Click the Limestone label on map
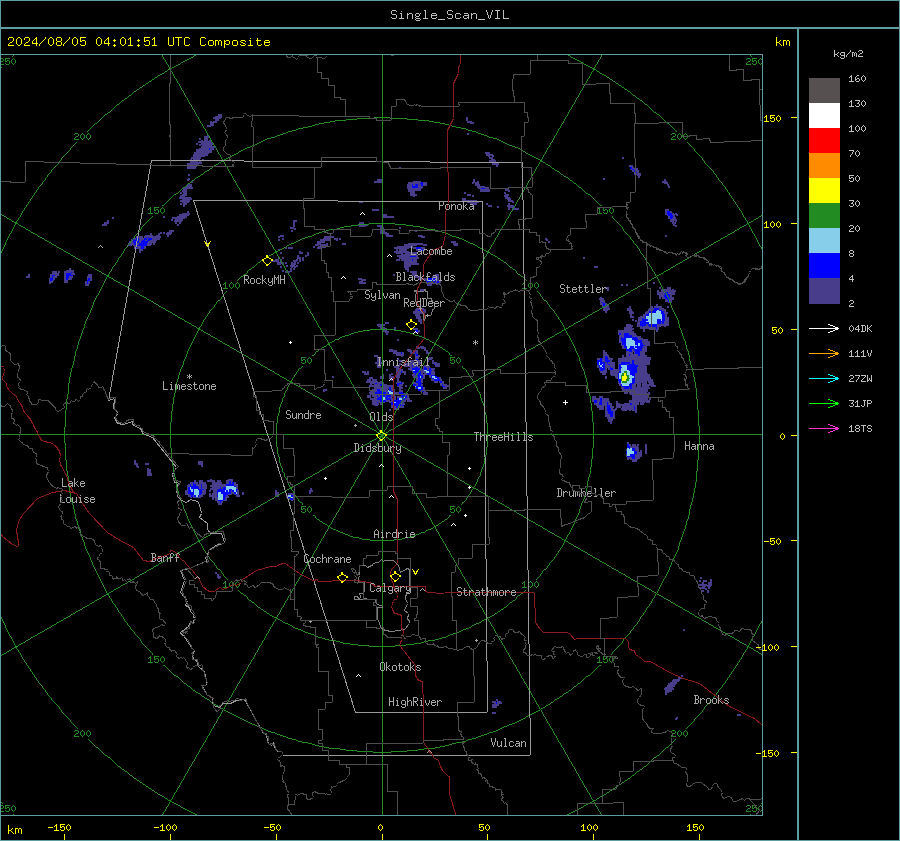This screenshot has width=900, height=841. (189, 386)
